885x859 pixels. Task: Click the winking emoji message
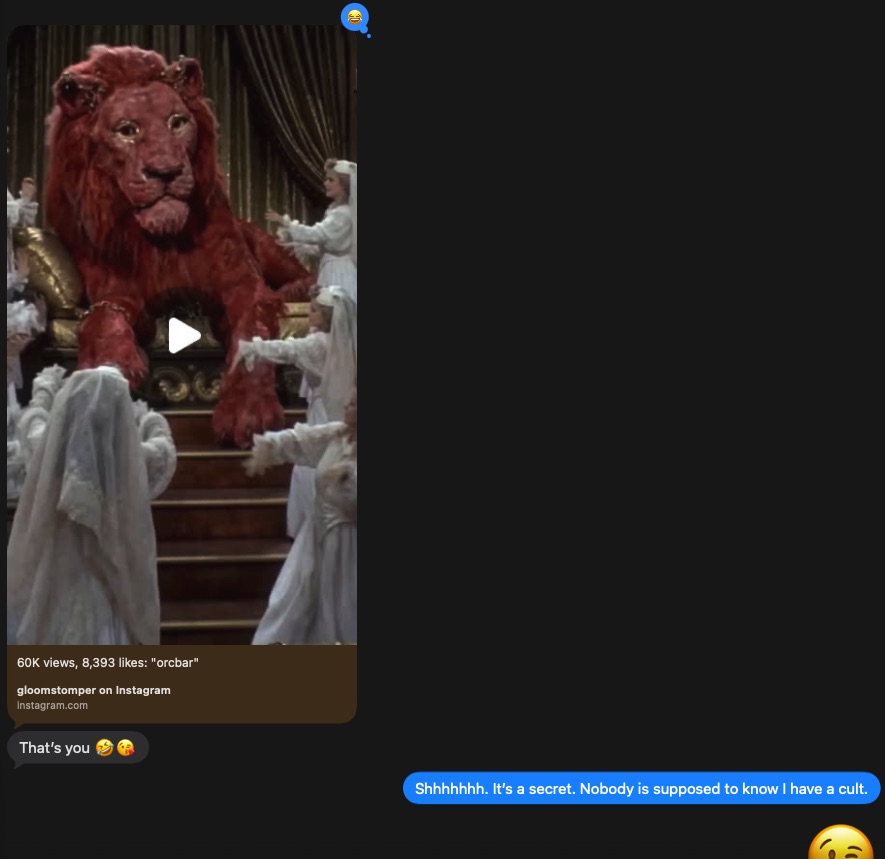coord(840,843)
